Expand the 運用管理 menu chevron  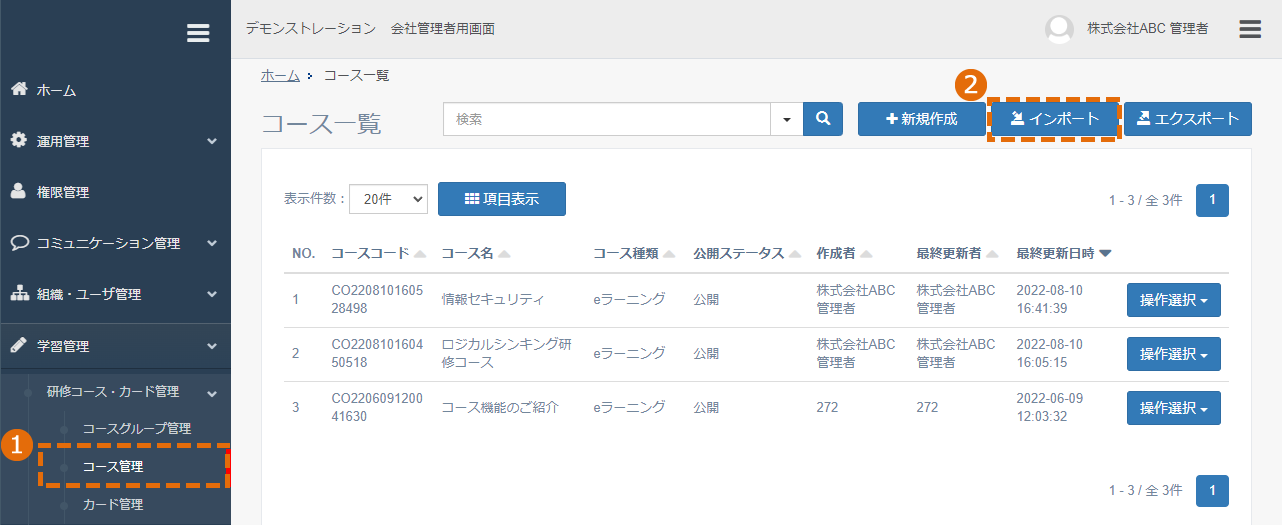(x=212, y=142)
